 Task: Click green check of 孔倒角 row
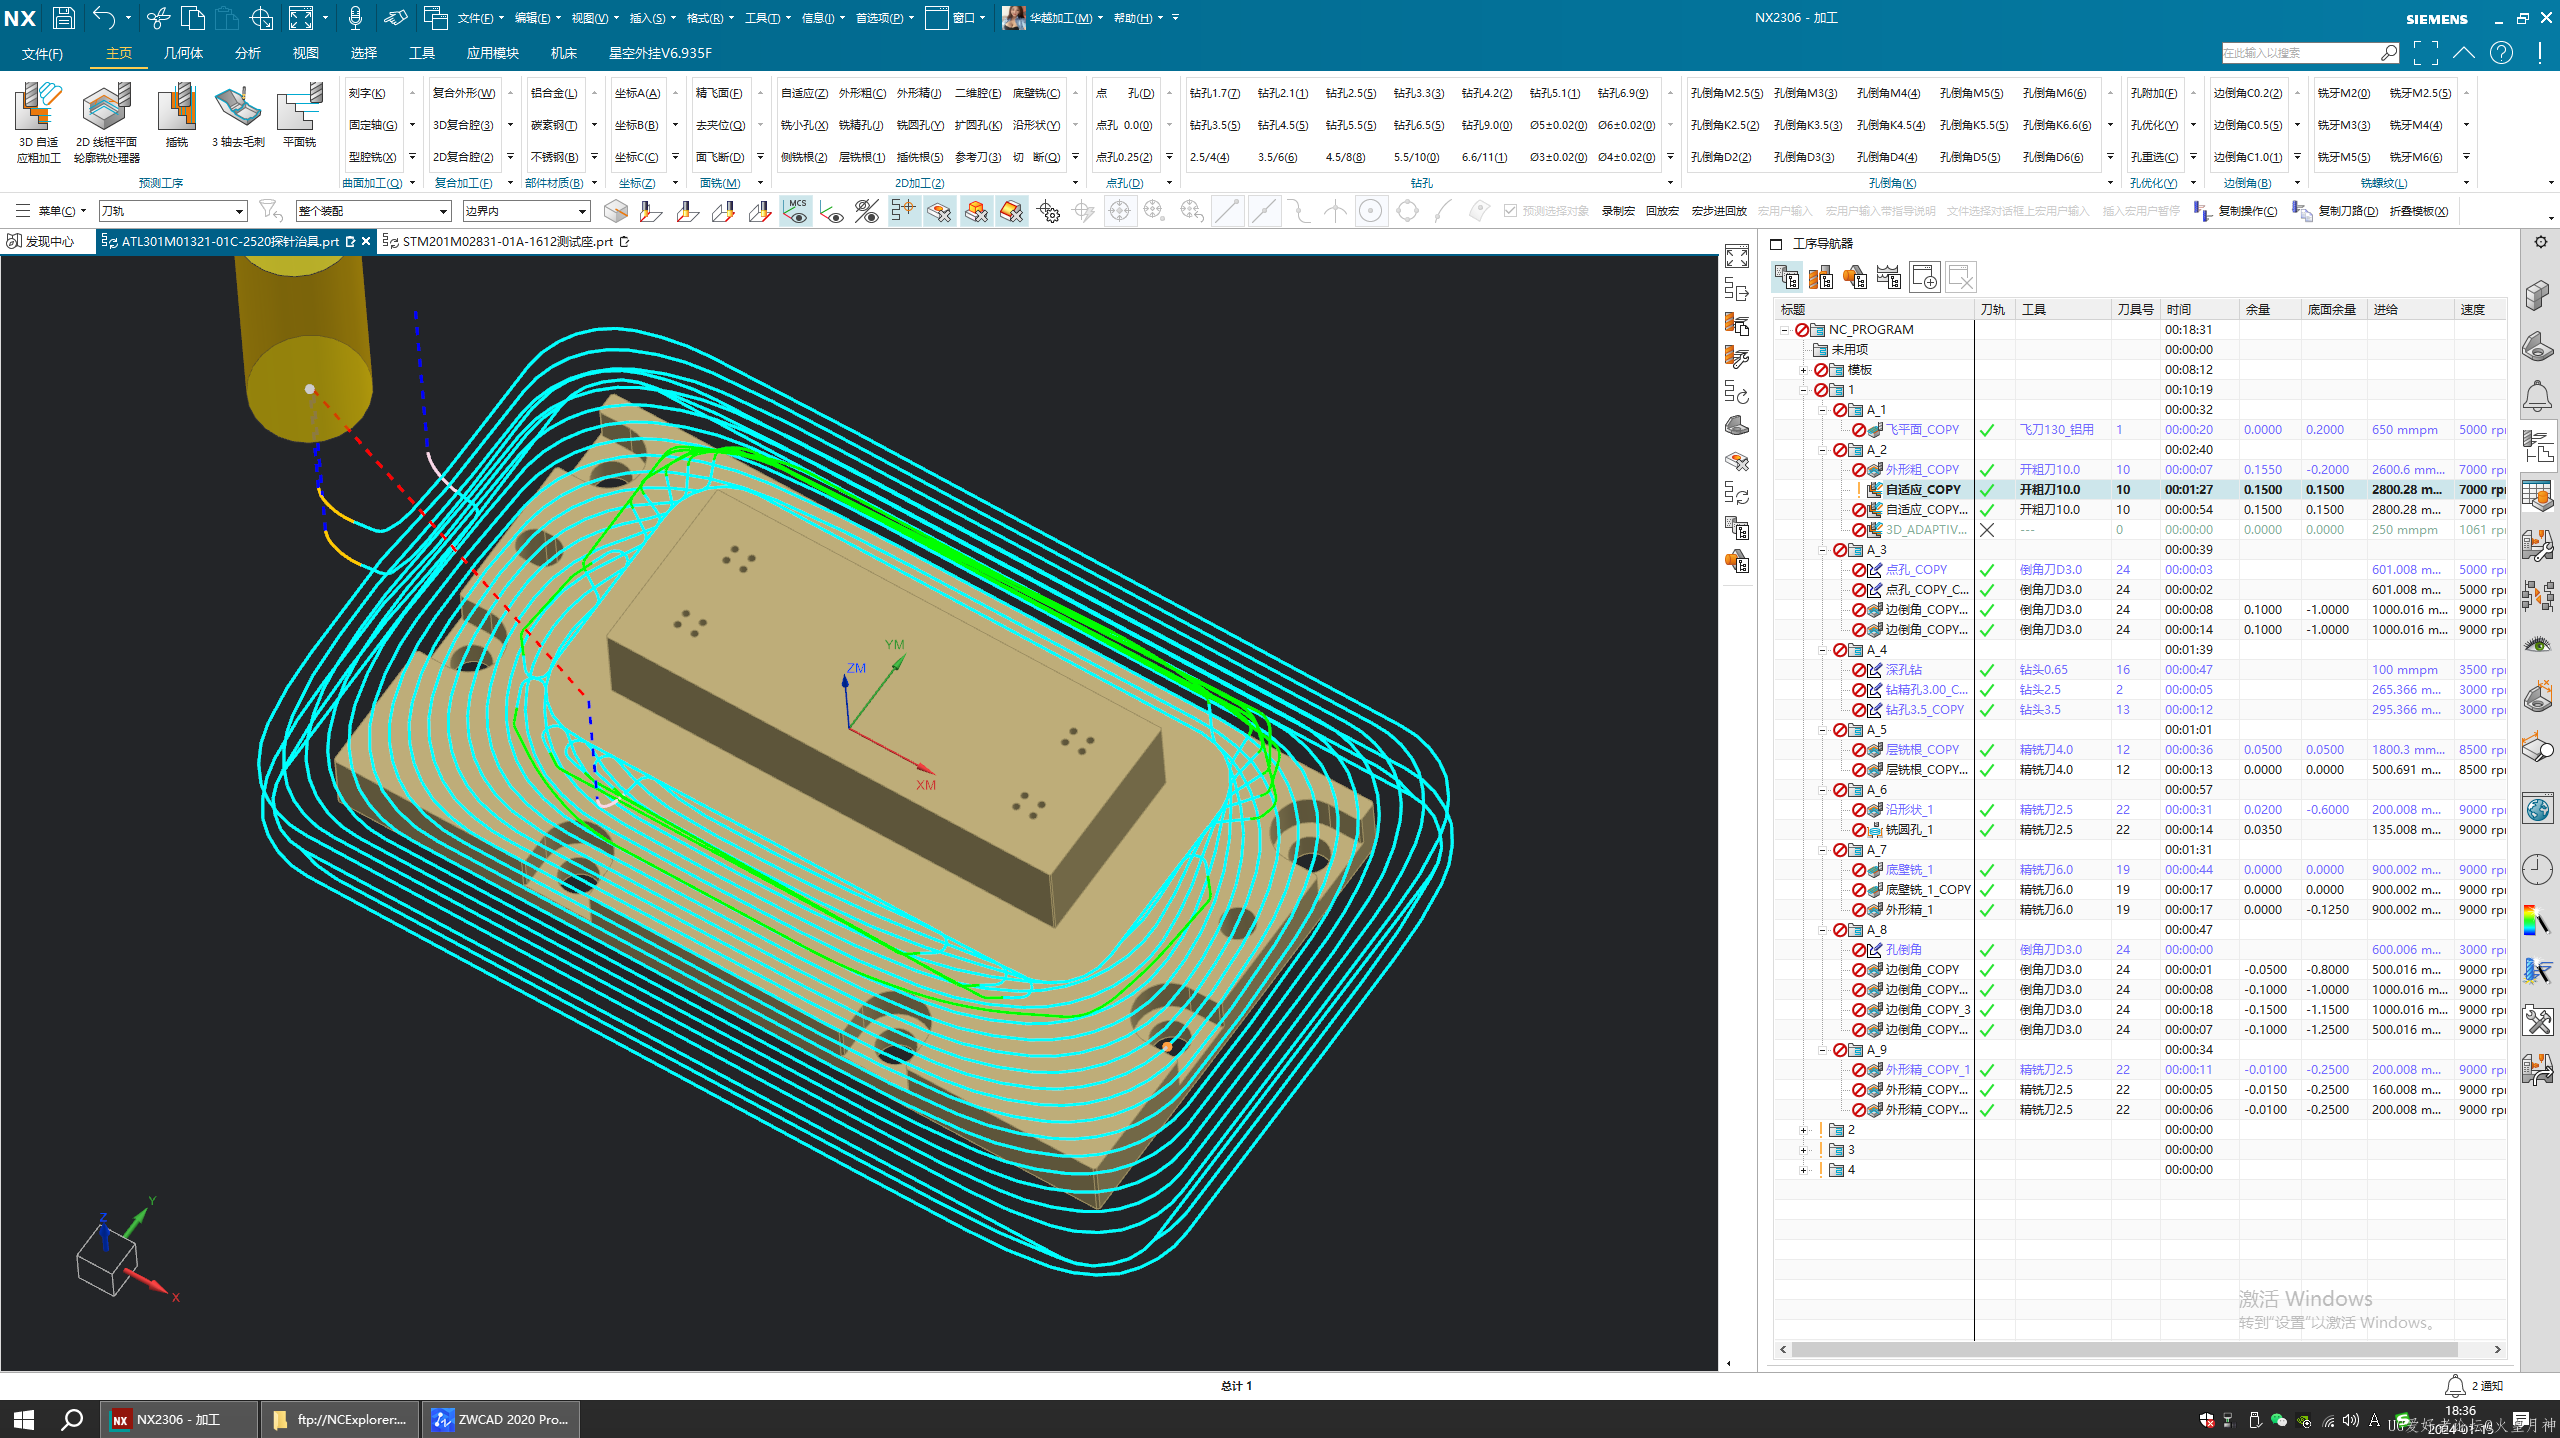[x=1987, y=950]
